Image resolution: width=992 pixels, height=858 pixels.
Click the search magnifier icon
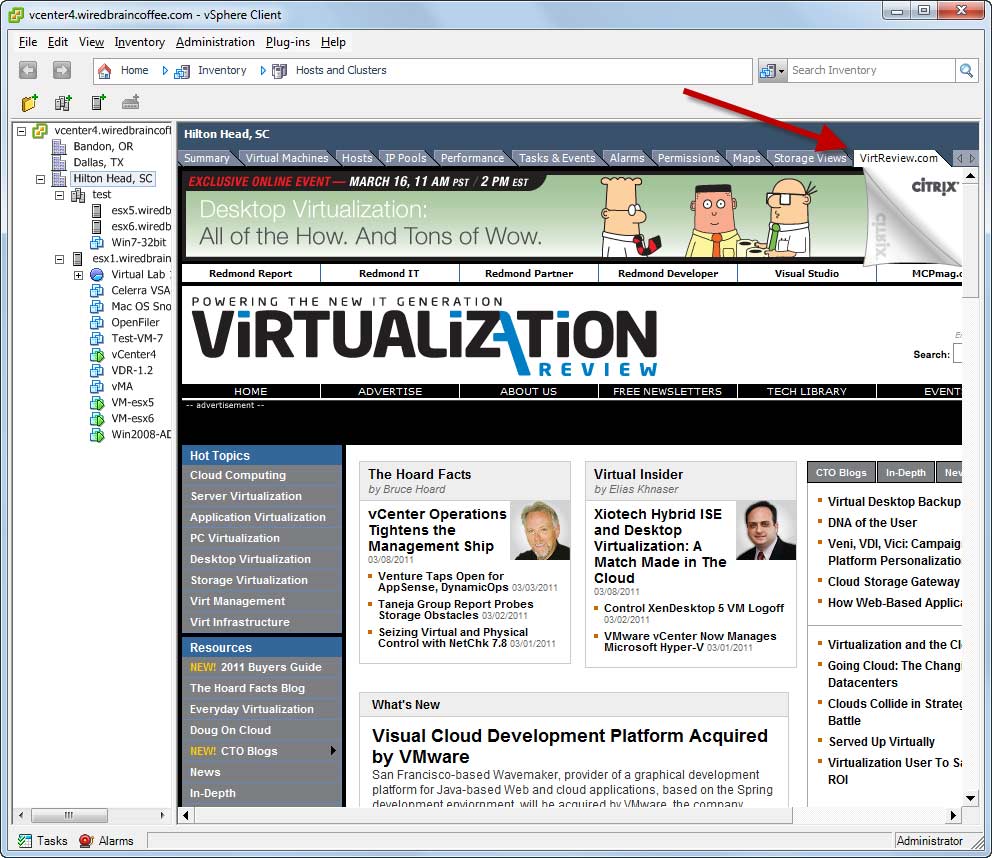pyautogui.click(x=966, y=70)
